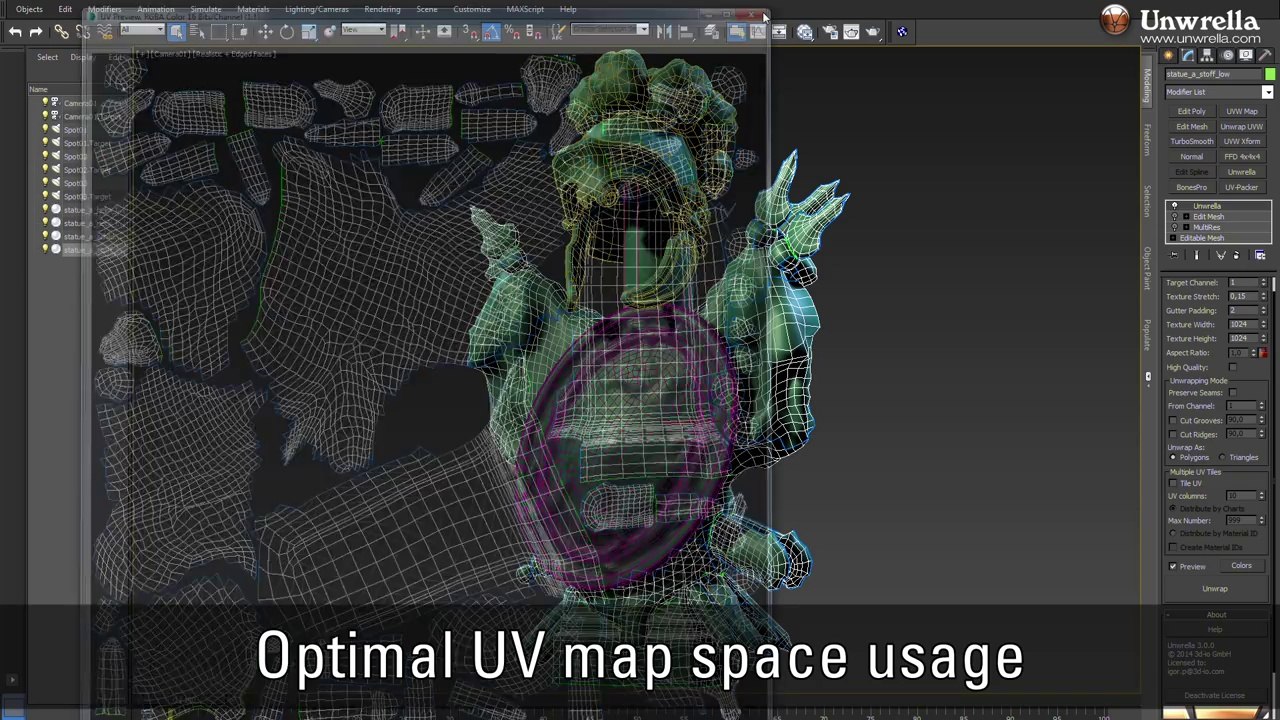Screen dimensions: 1280x720
Task: Choose the Select and Move tool
Action: click(265, 32)
